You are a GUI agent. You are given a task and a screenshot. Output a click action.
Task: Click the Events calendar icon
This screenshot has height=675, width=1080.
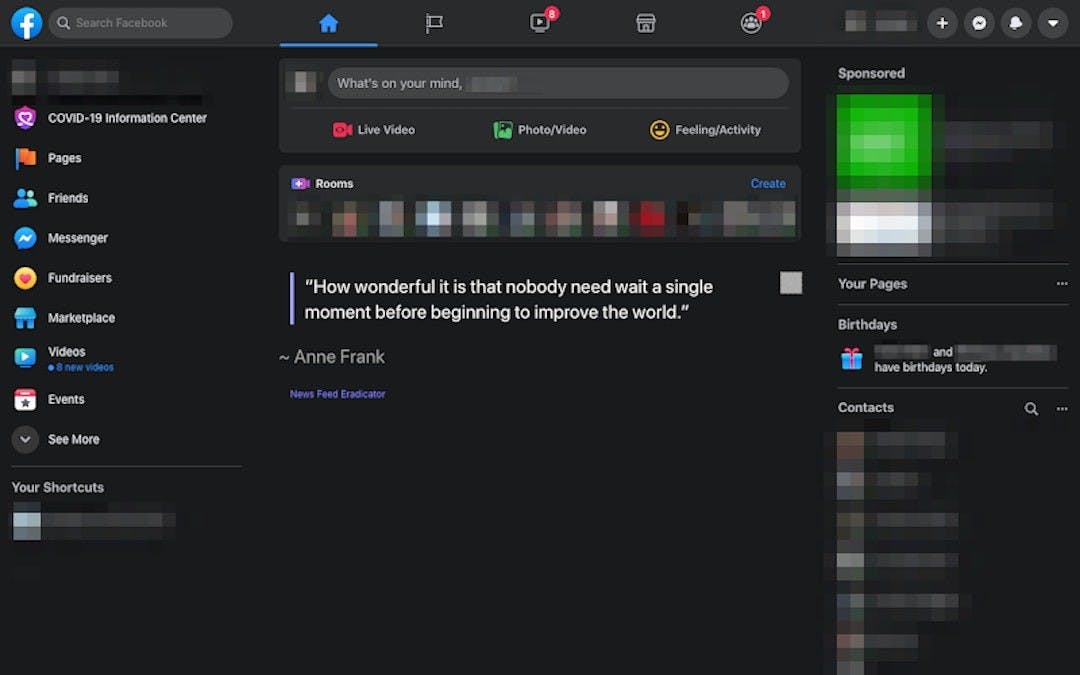[x=25, y=399]
